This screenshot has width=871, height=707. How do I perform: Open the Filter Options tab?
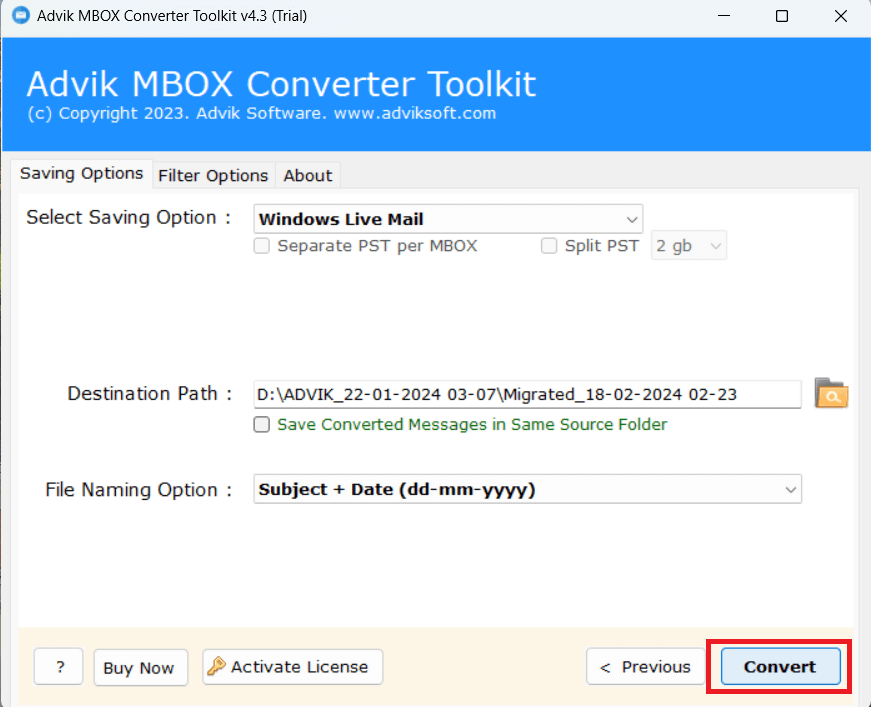(x=213, y=176)
